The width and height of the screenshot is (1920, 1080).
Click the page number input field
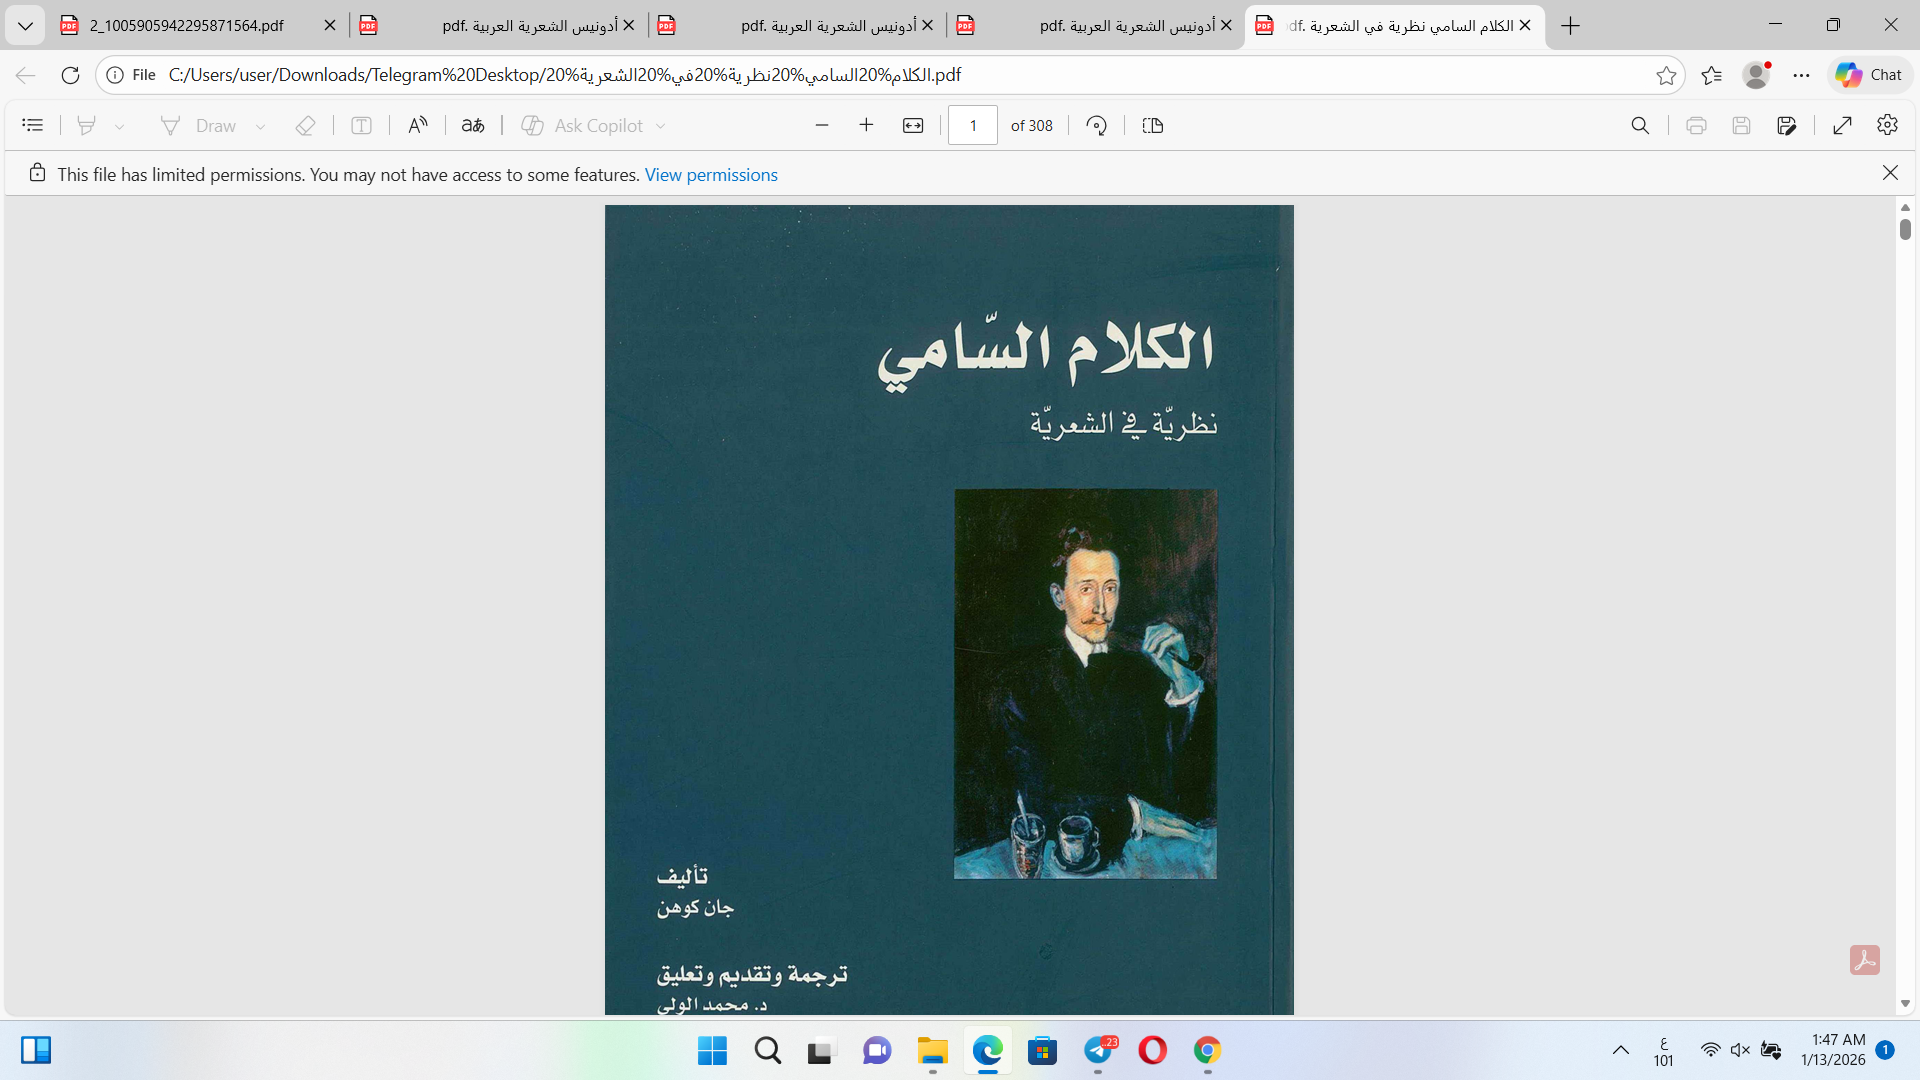(x=973, y=125)
